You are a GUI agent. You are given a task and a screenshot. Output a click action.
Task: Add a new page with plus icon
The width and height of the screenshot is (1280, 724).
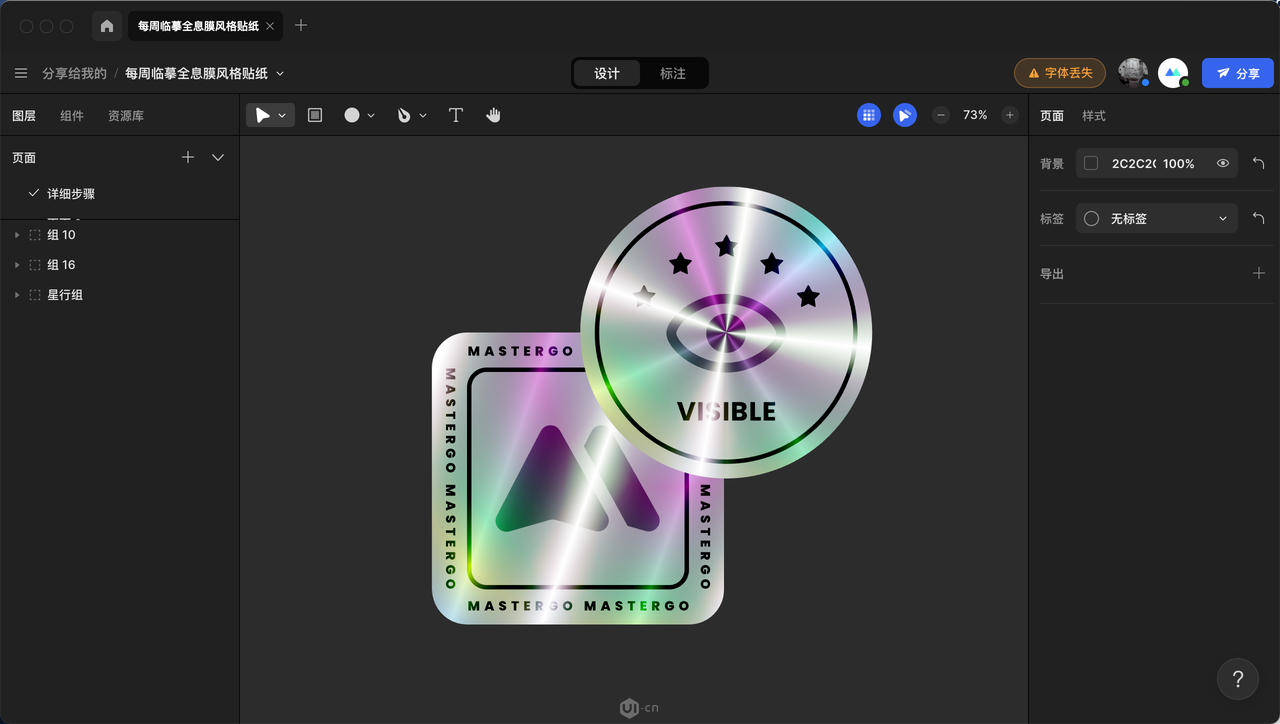tap(188, 157)
